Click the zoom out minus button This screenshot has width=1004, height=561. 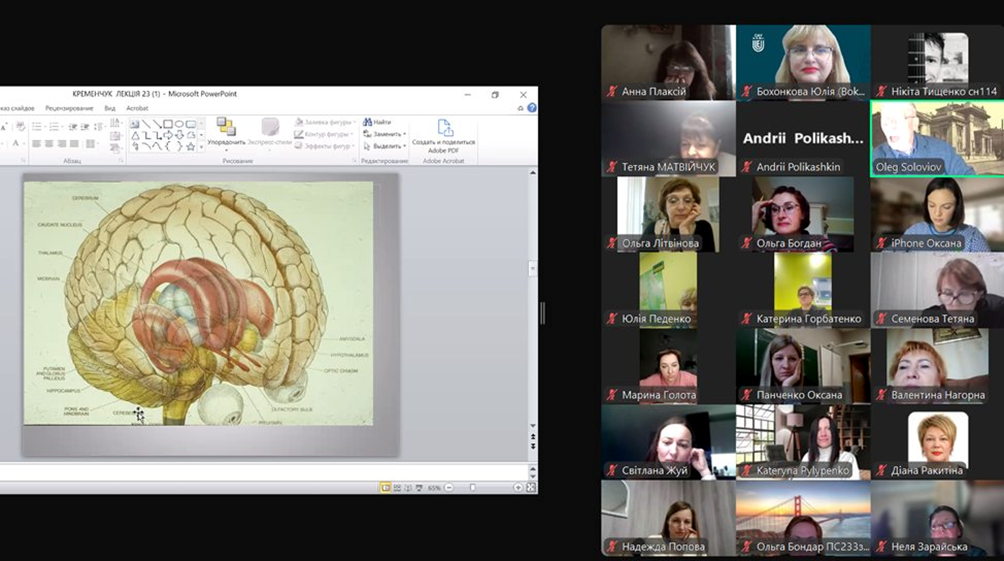(446, 487)
